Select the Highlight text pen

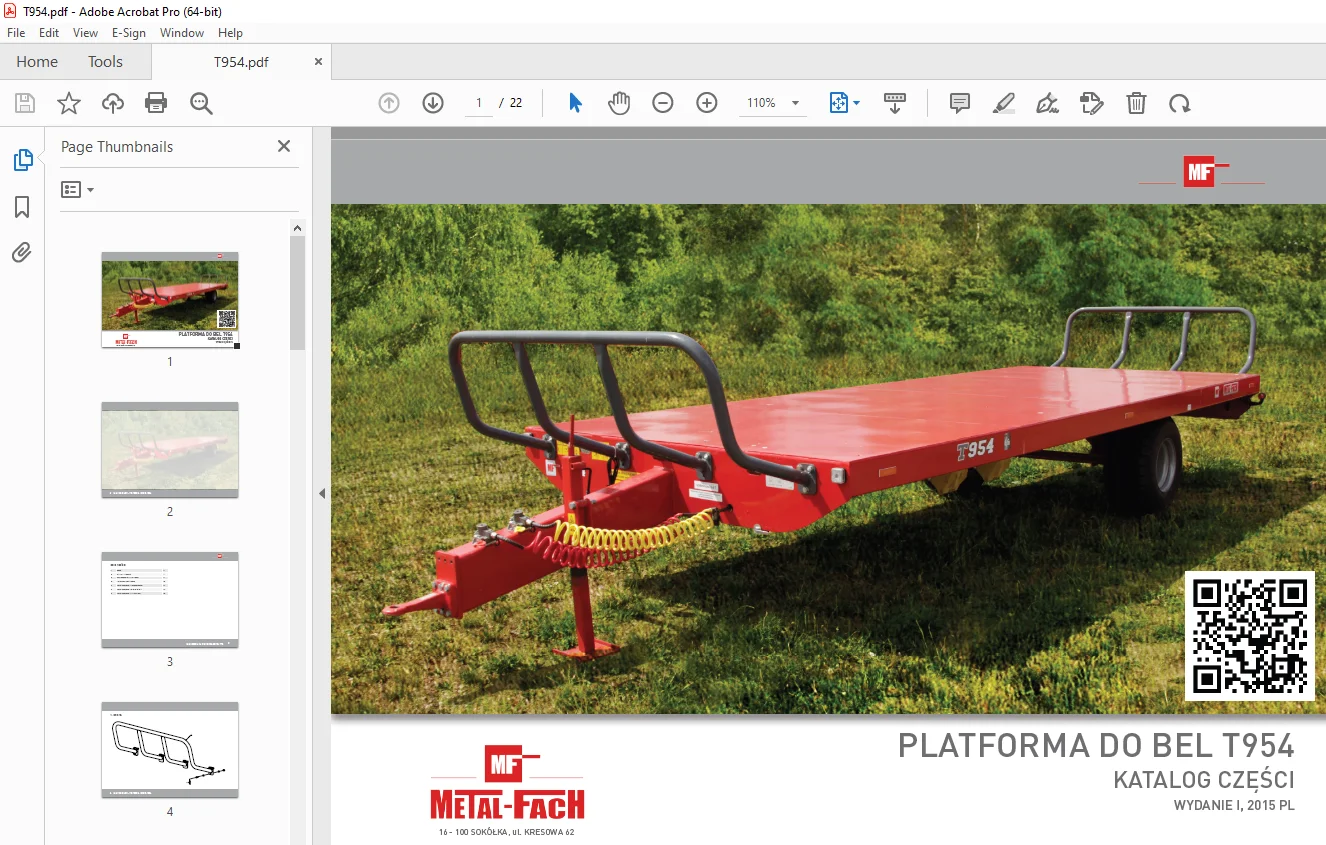(x=1004, y=103)
